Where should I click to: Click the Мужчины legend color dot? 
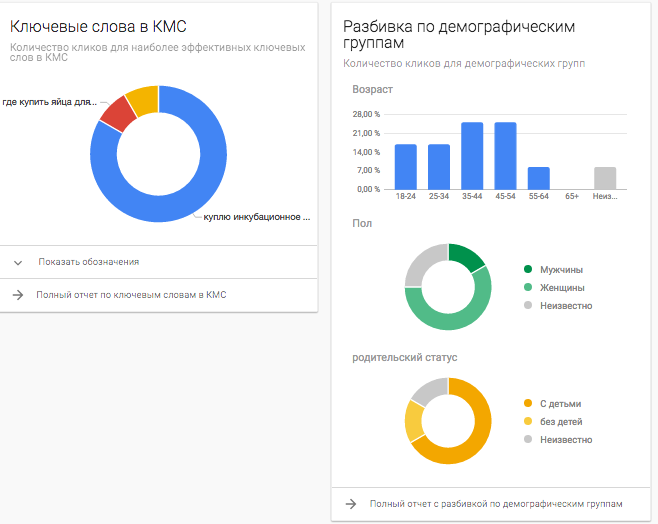pos(528,269)
